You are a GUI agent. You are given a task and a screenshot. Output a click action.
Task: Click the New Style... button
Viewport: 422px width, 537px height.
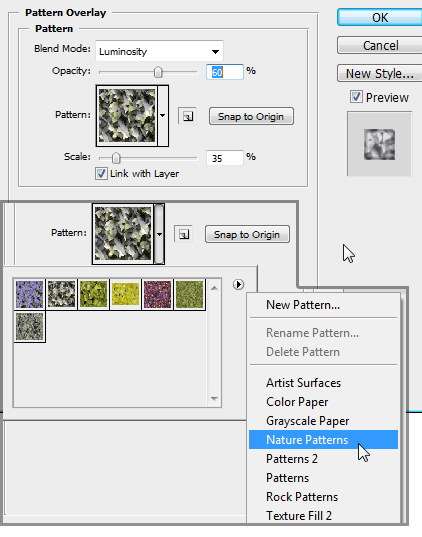pos(380,73)
